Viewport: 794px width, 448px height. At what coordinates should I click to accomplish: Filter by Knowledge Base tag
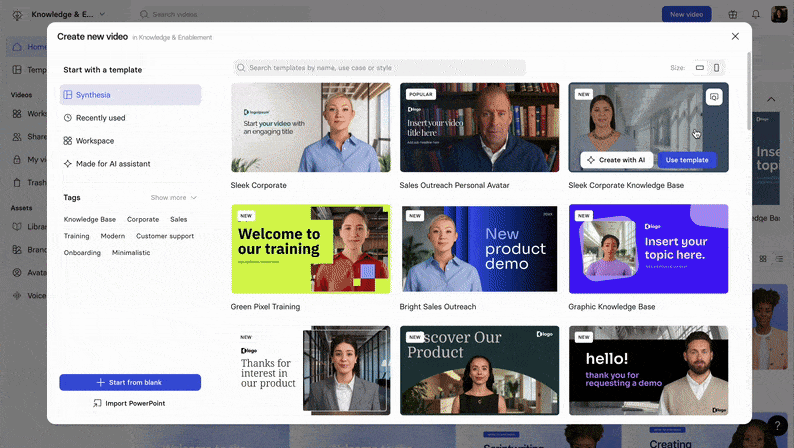pyautogui.click(x=90, y=219)
